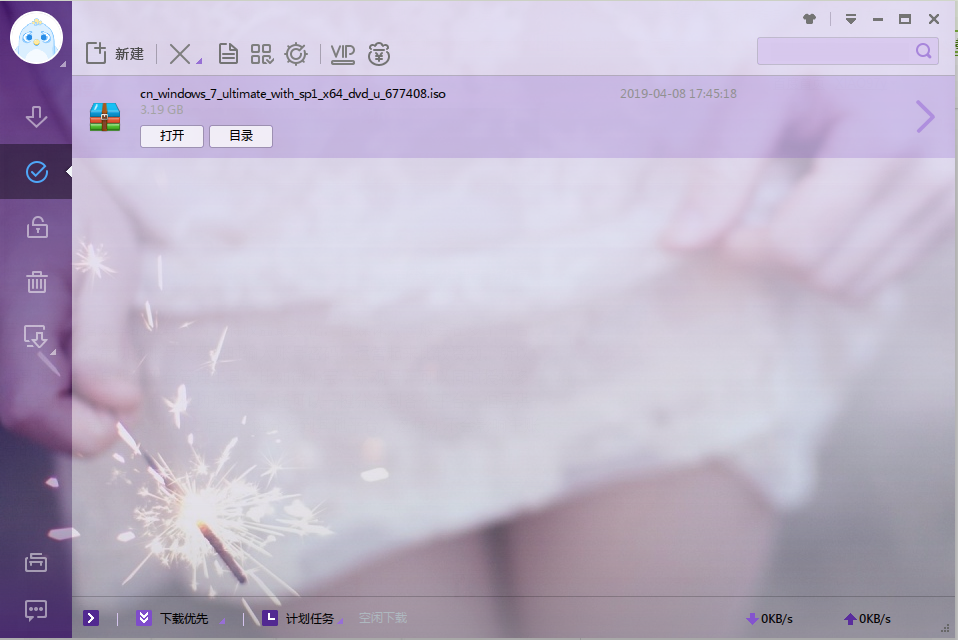Open the skin (t-shirt) icon
Image resolution: width=958 pixels, height=640 pixels.
810,19
